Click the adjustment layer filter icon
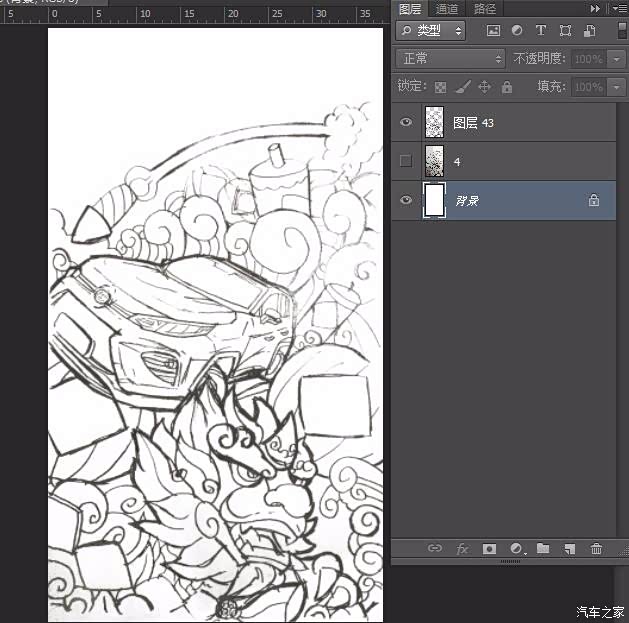 (517, 31)
